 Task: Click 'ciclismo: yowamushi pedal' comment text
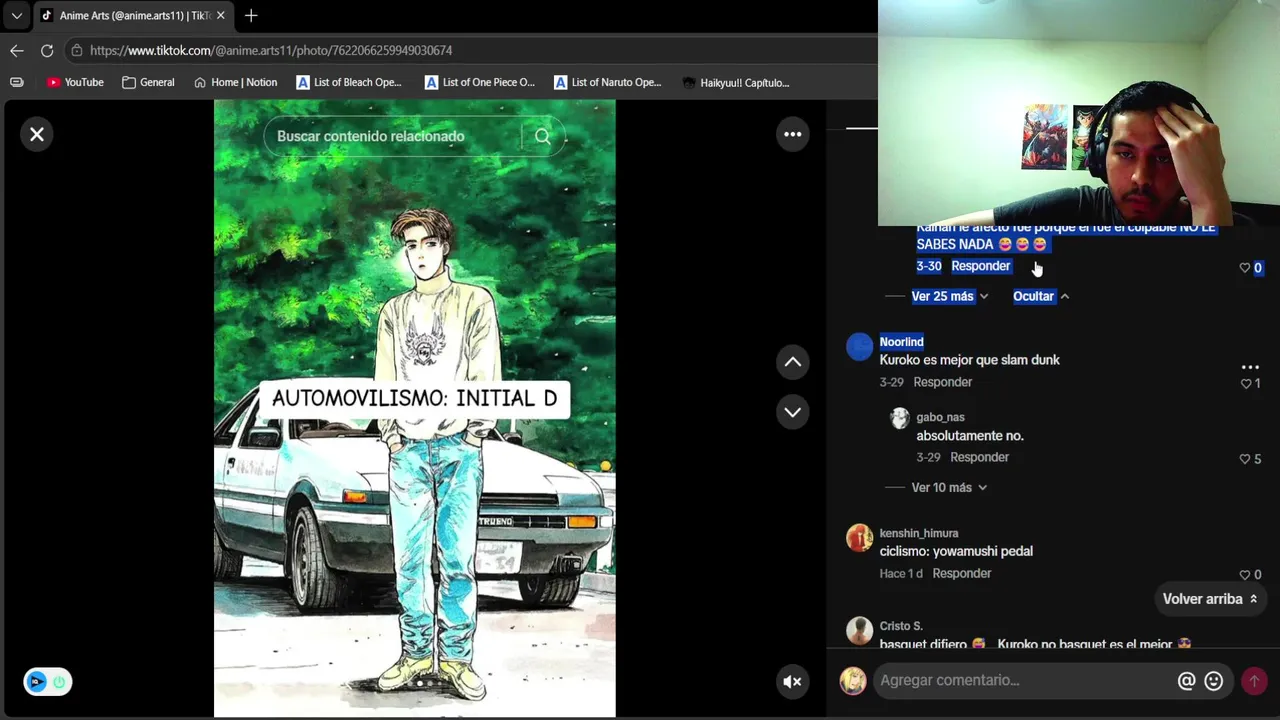[956, 551]
